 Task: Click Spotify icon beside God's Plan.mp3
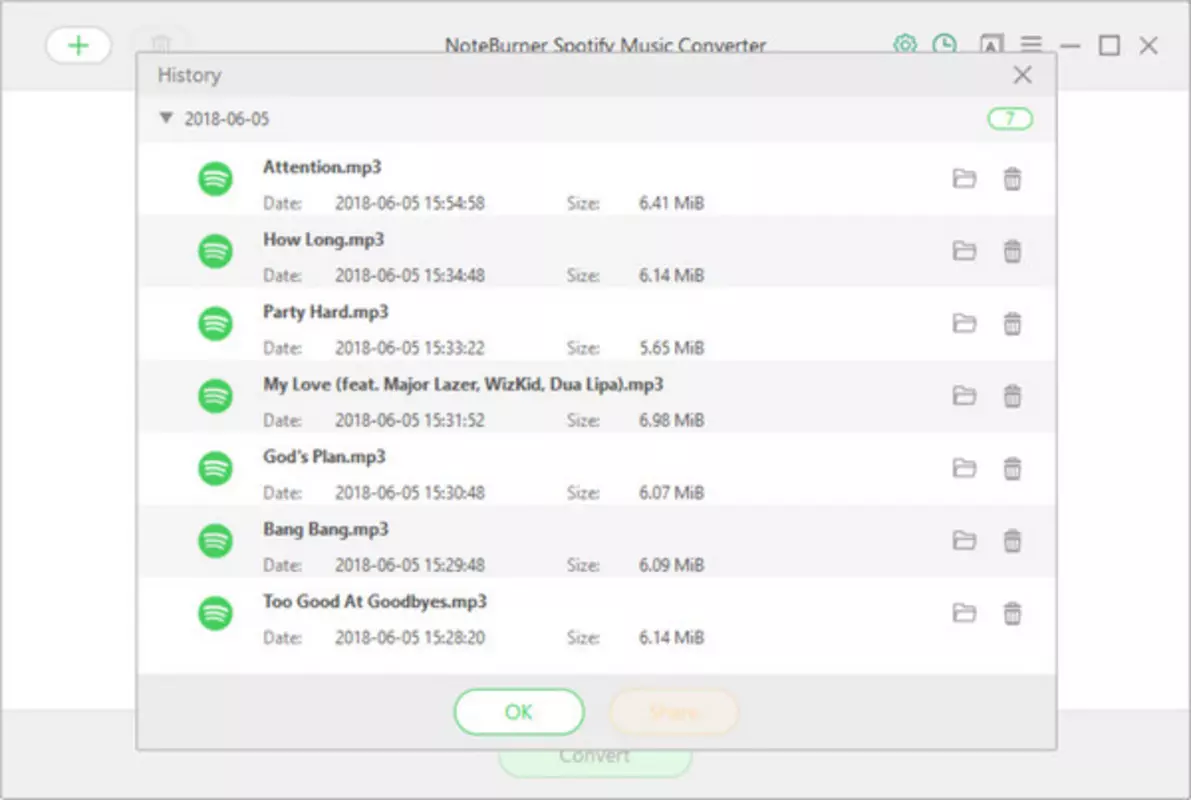tap(216, 469)
